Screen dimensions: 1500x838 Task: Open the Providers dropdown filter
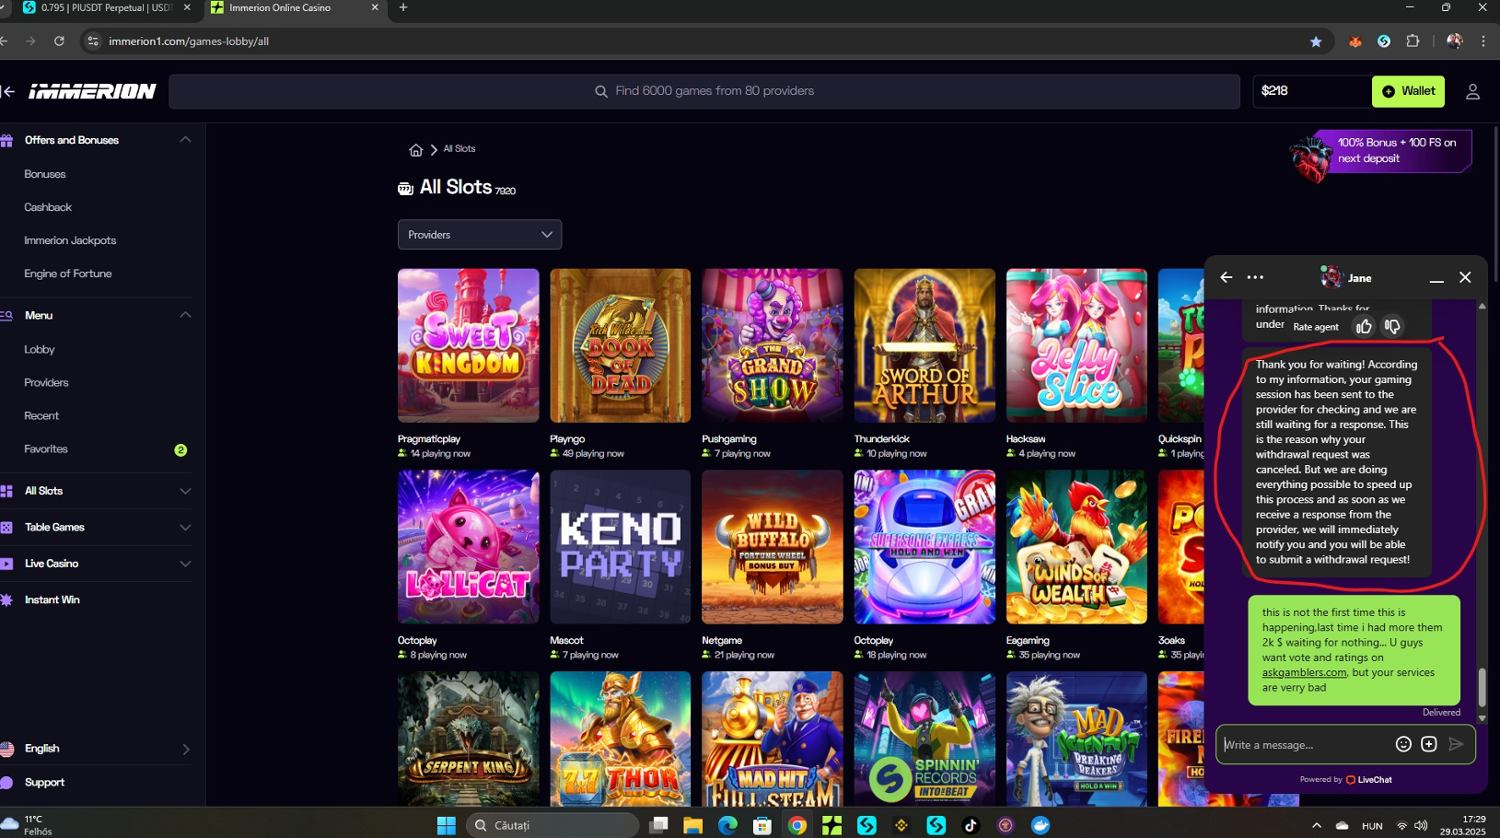pos(479,235)
